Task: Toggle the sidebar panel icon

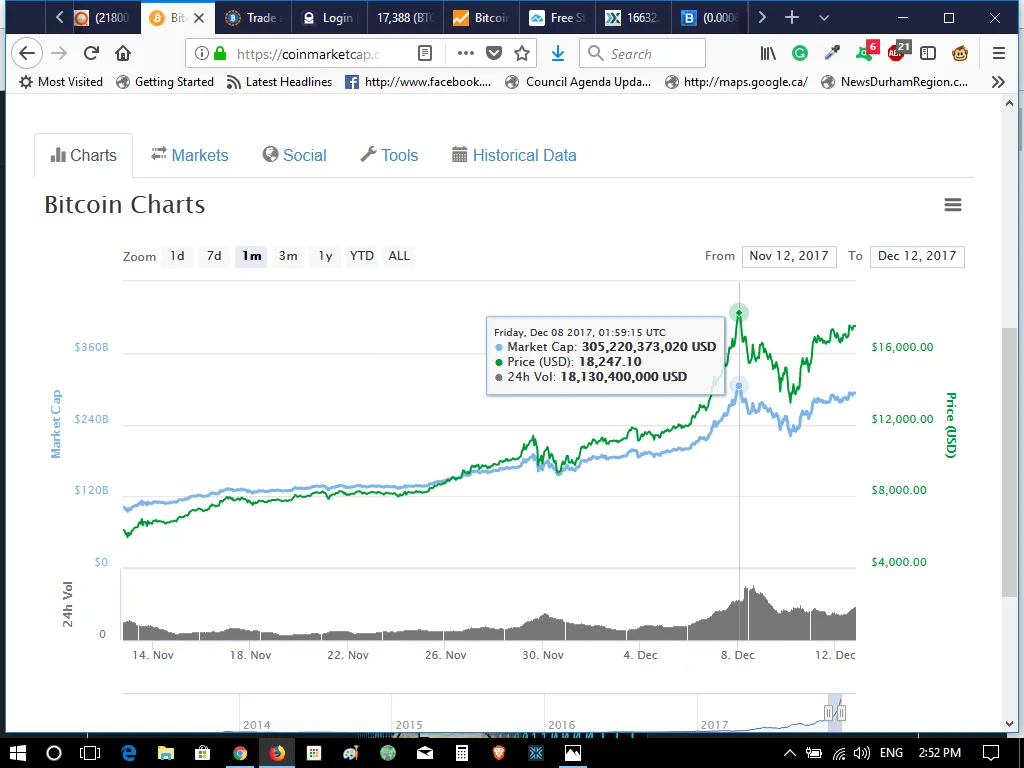Action: (x=927, y=54)
